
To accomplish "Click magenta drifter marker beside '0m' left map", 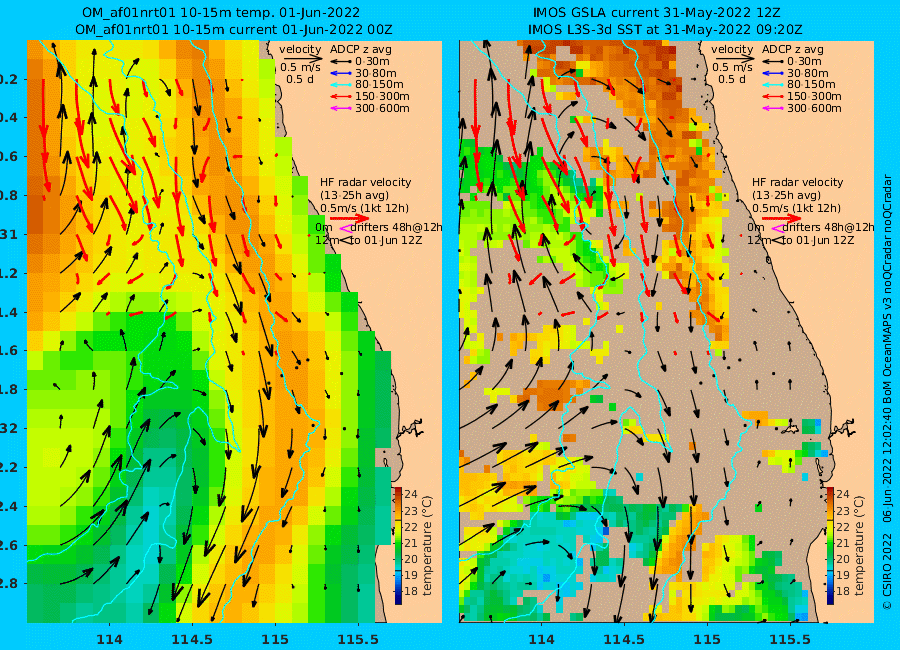I will [x=345, y=229].
